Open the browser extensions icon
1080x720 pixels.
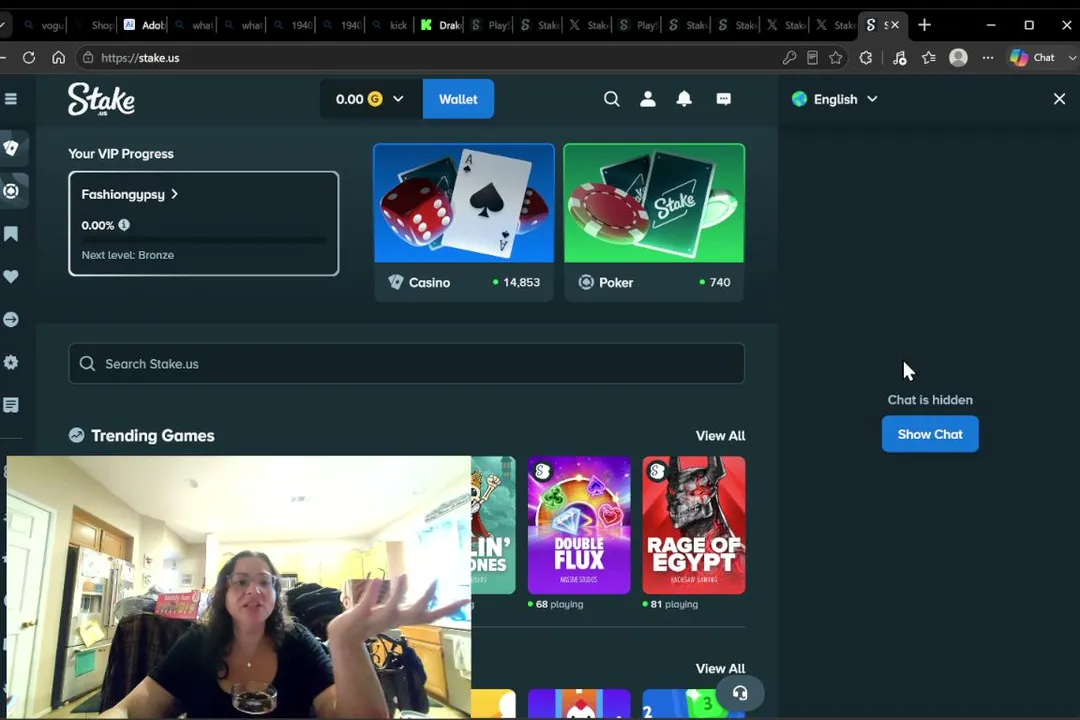(x=866, y=58)
